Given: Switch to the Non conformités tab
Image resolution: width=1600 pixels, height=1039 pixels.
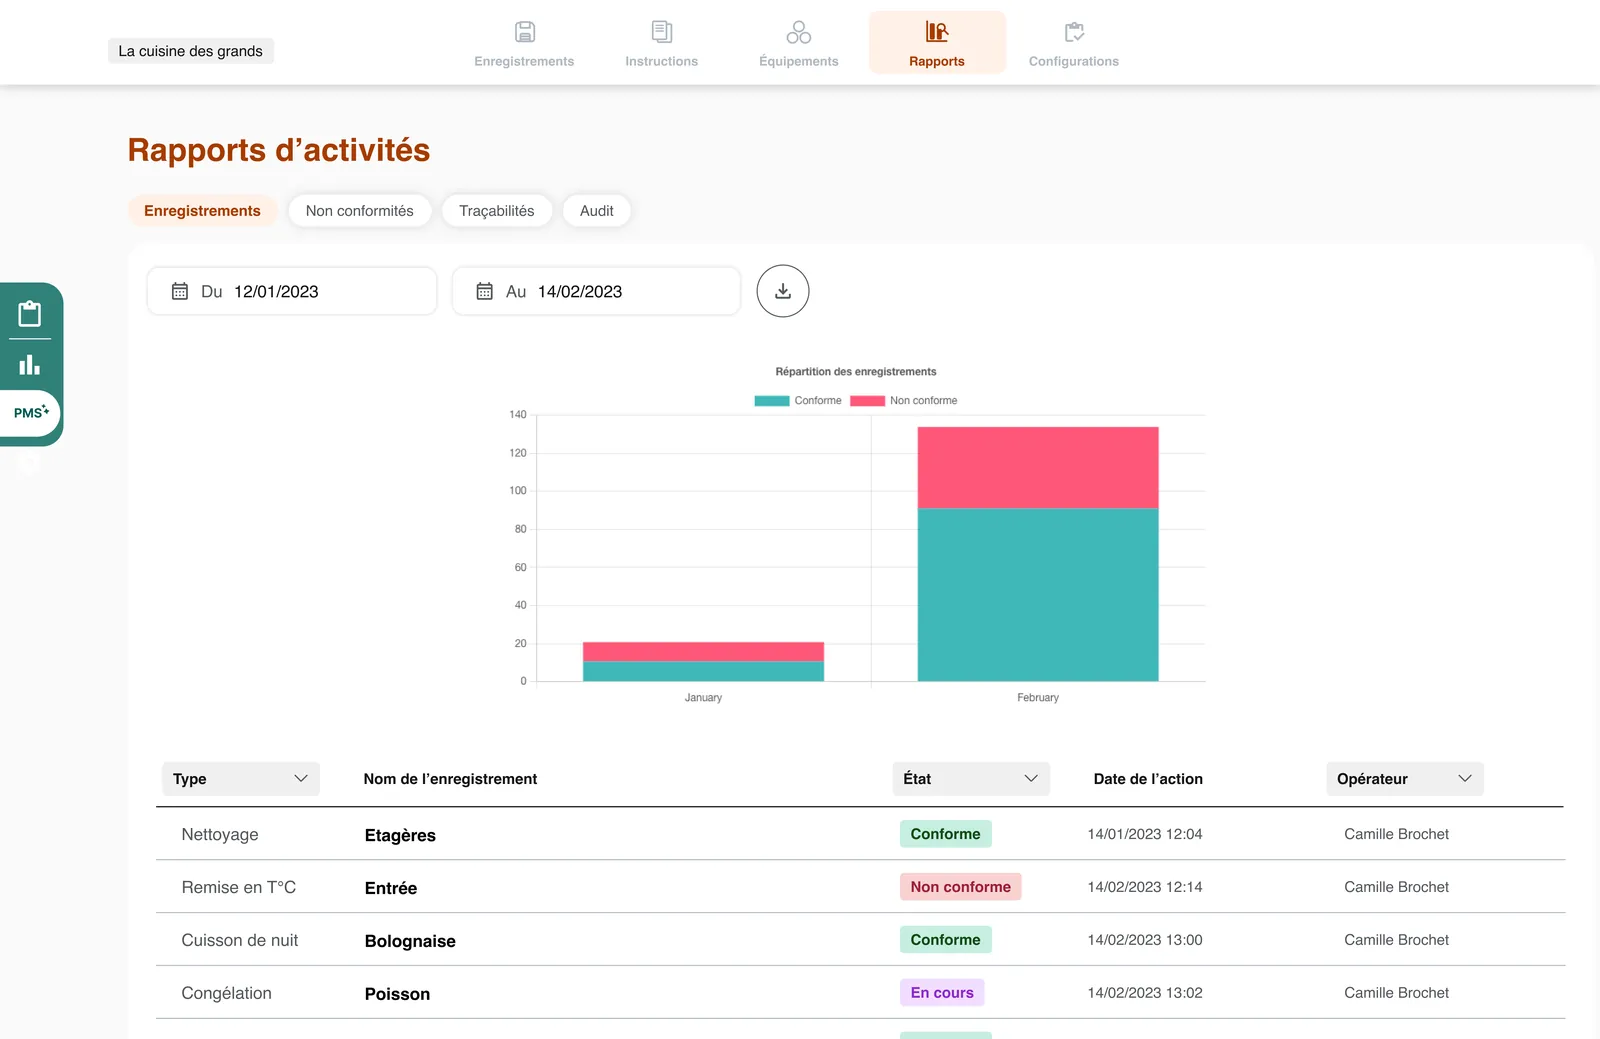Looking at the screenshot, I should click(360, 211).
